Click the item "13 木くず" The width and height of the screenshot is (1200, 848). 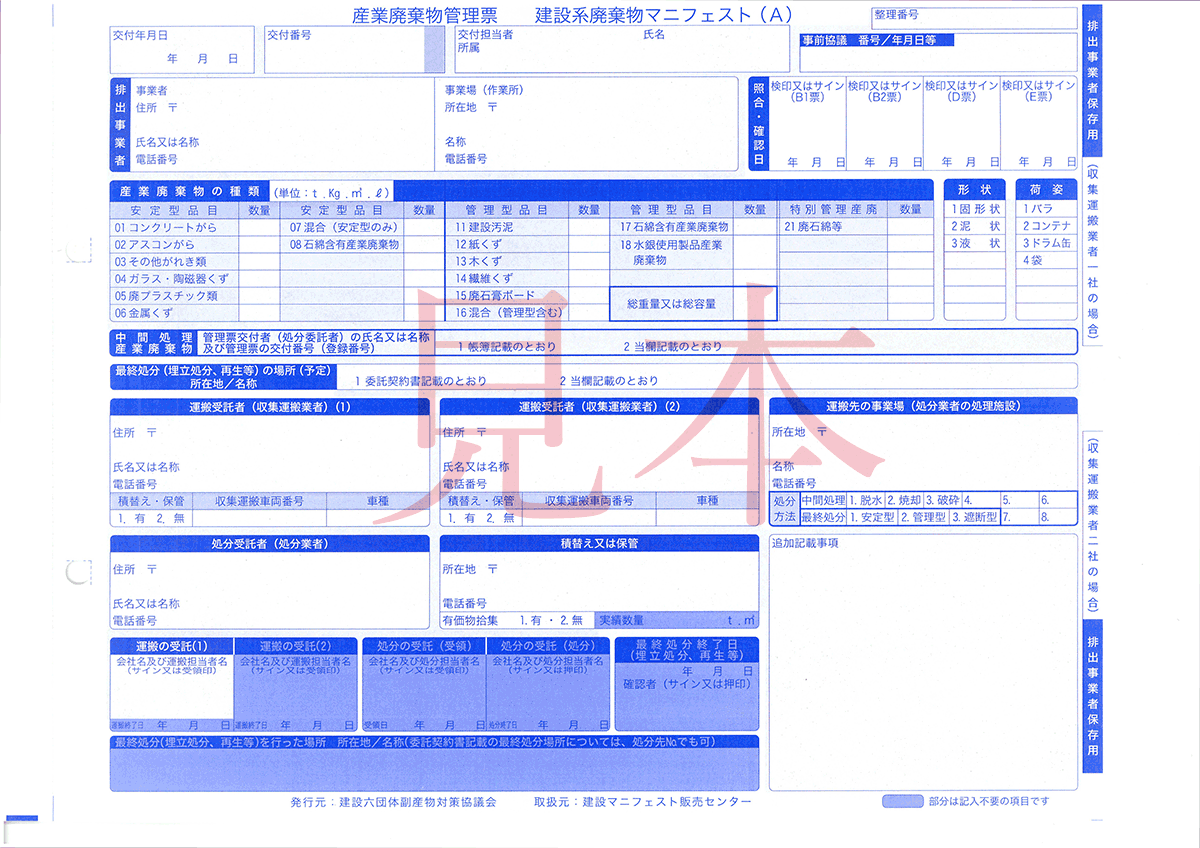pyautogui.click(x=478, y=262)
